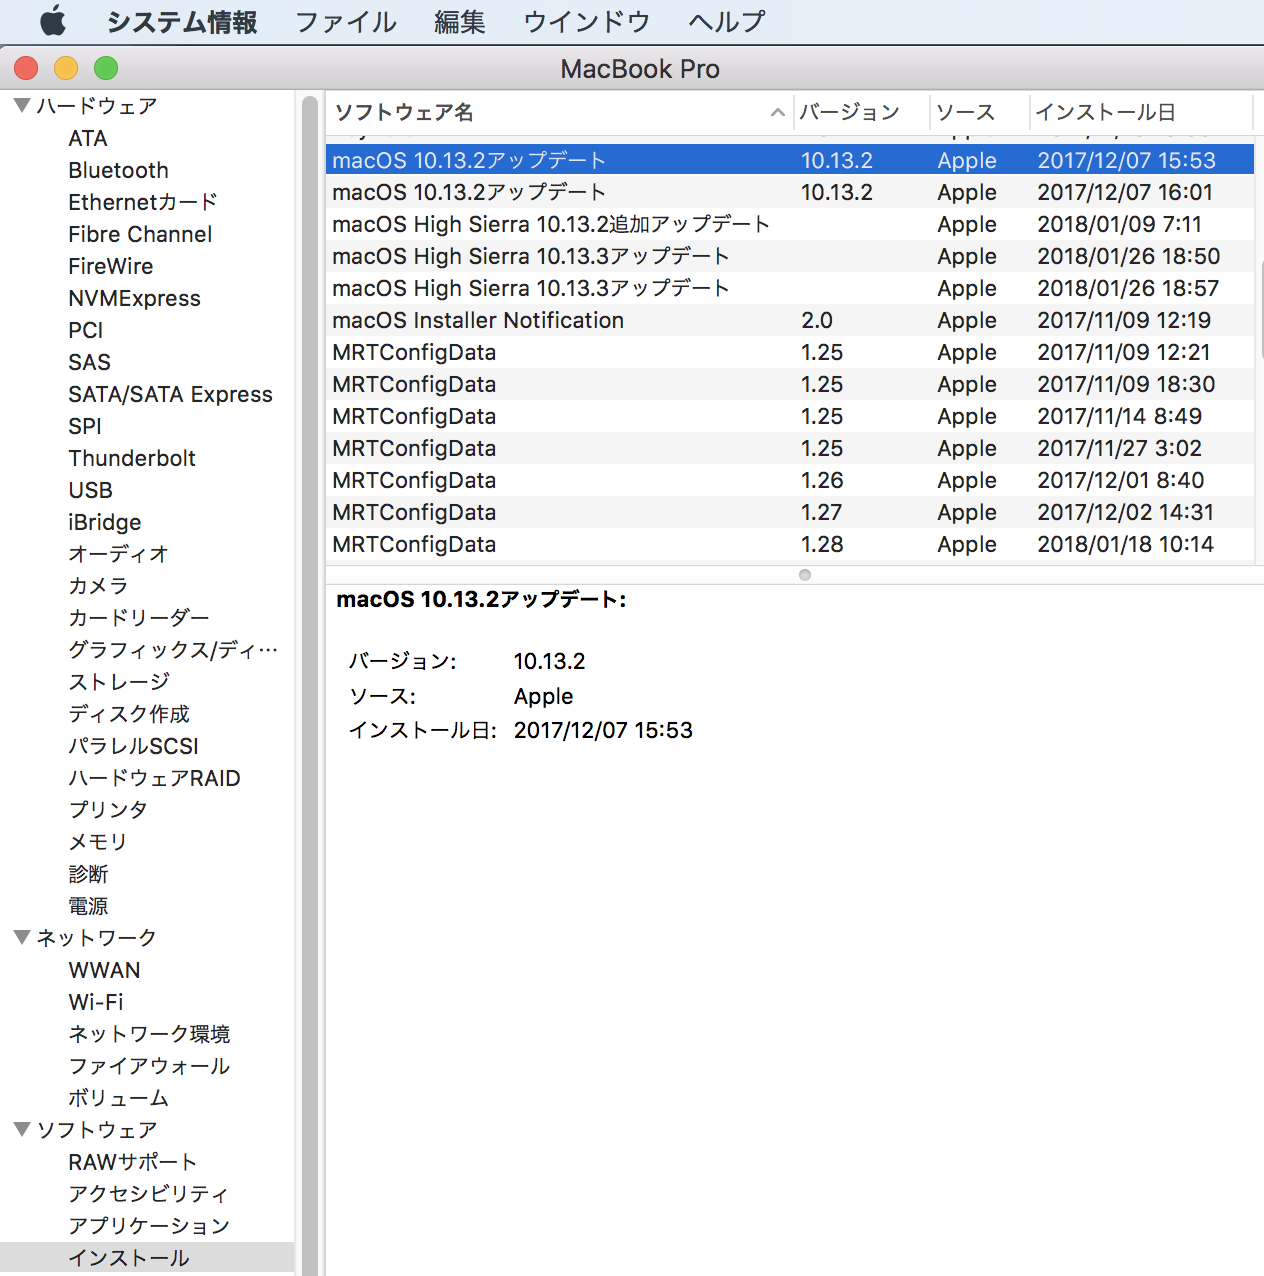Click the sort arrow in the ソフトウェア名 column

point(777,113)
